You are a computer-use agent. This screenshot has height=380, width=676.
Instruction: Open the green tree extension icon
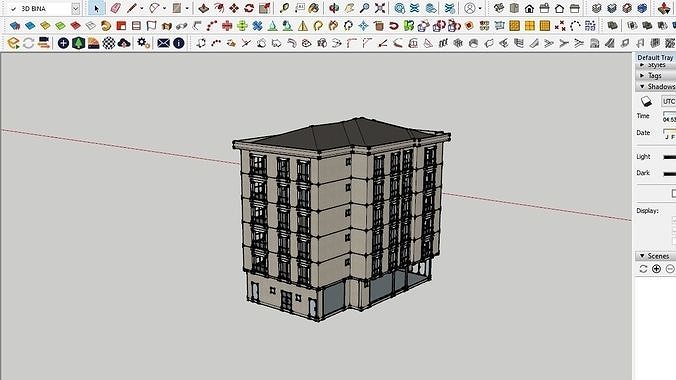78,43
